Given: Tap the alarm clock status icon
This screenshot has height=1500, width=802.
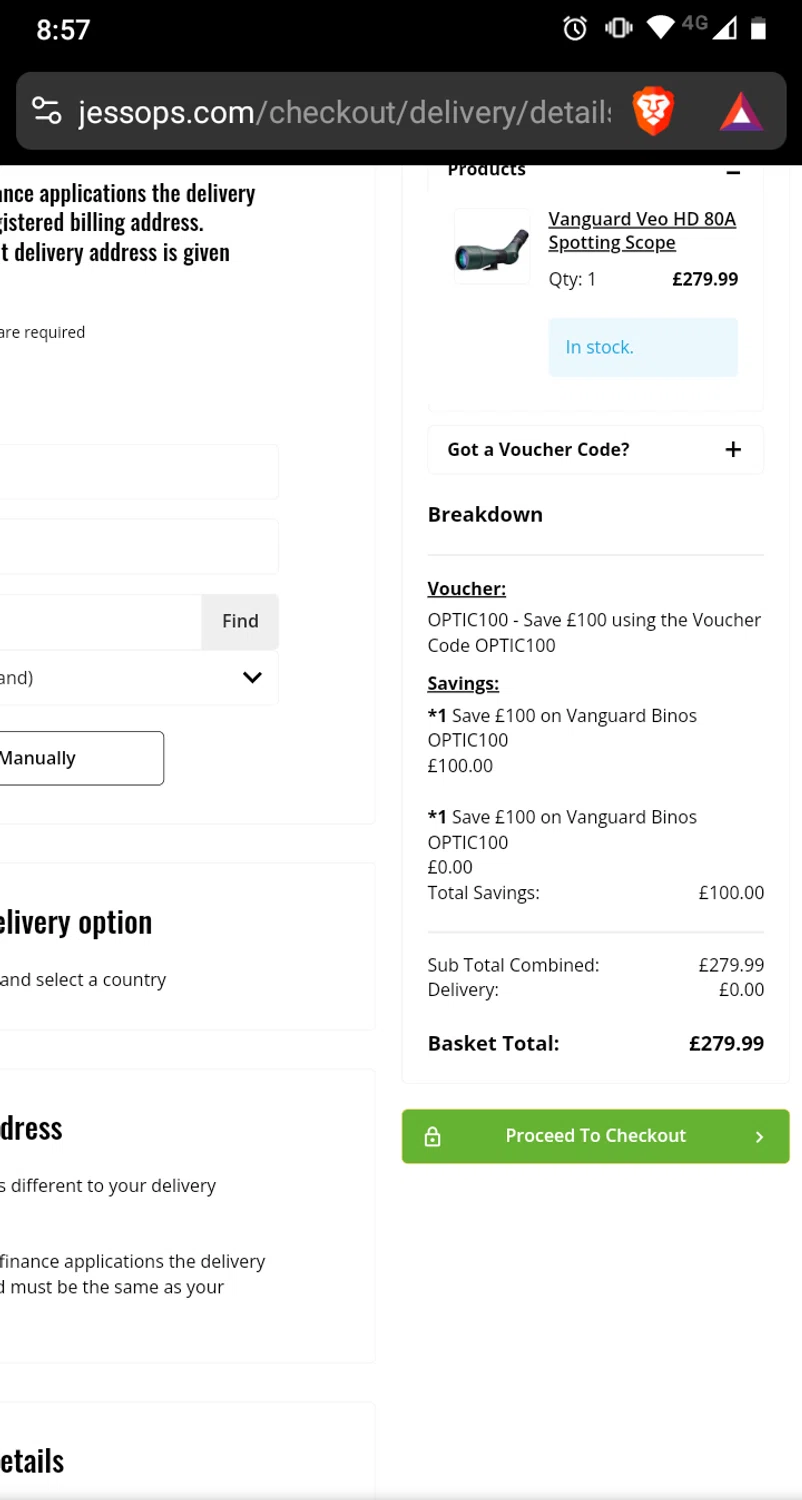Looking at the screenshot, I should (x=575, y=29).
